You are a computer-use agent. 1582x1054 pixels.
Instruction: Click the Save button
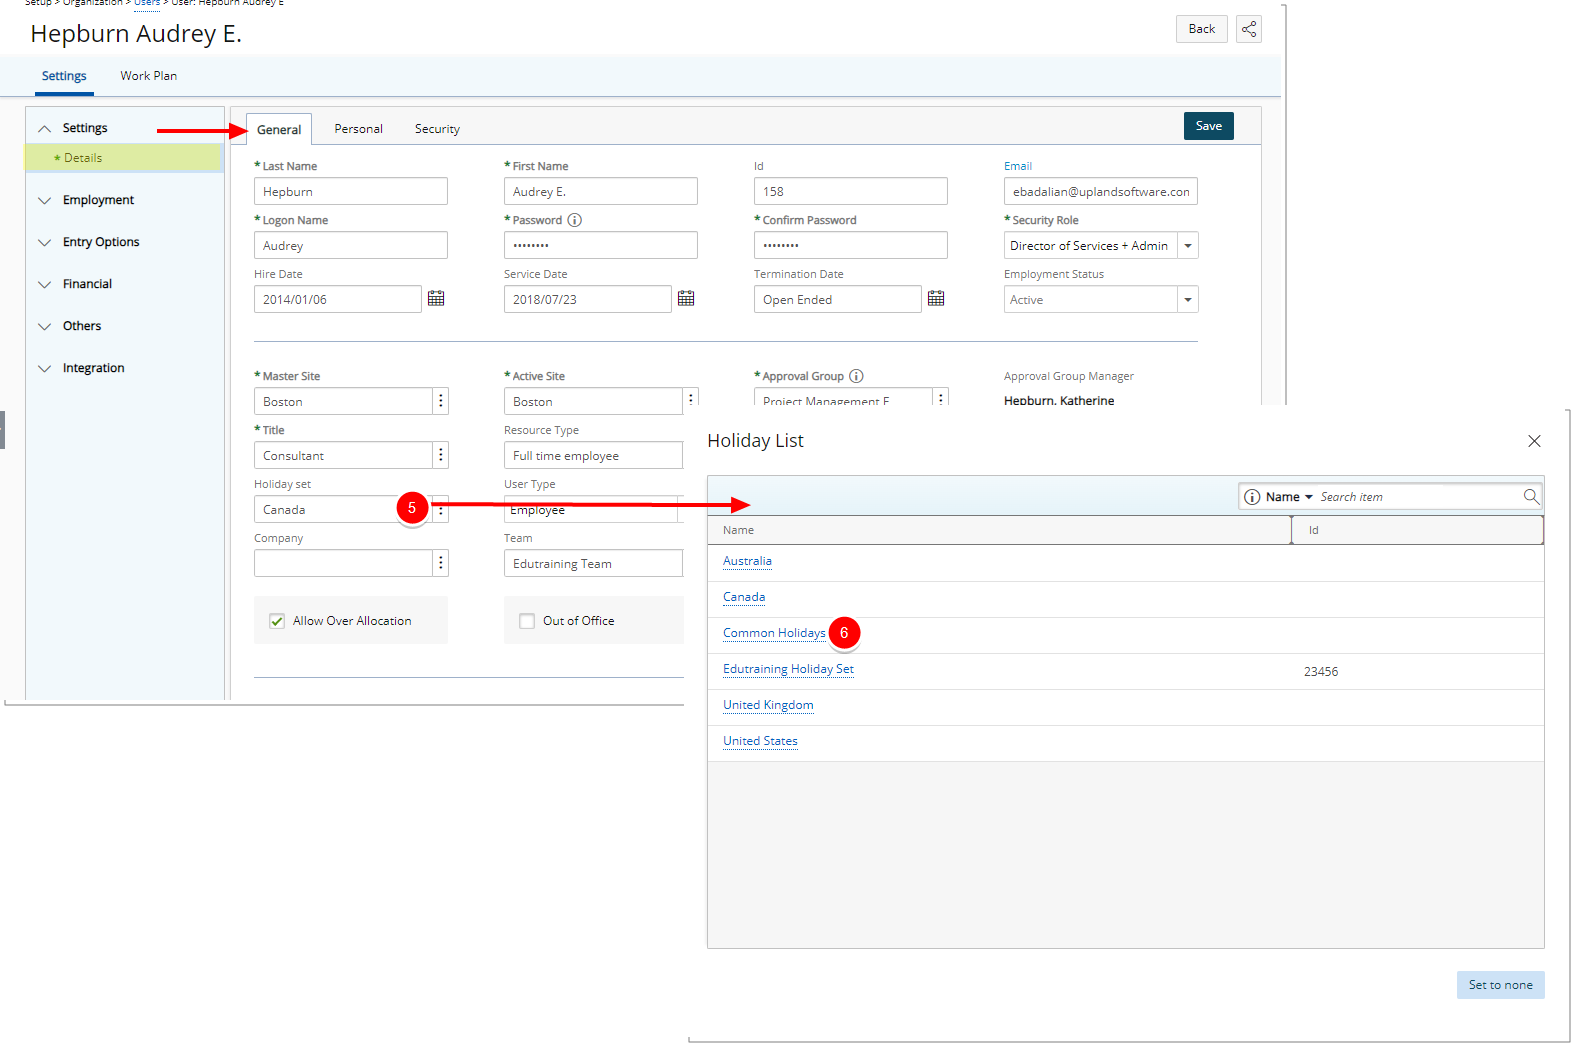[x=1208, y=126]
